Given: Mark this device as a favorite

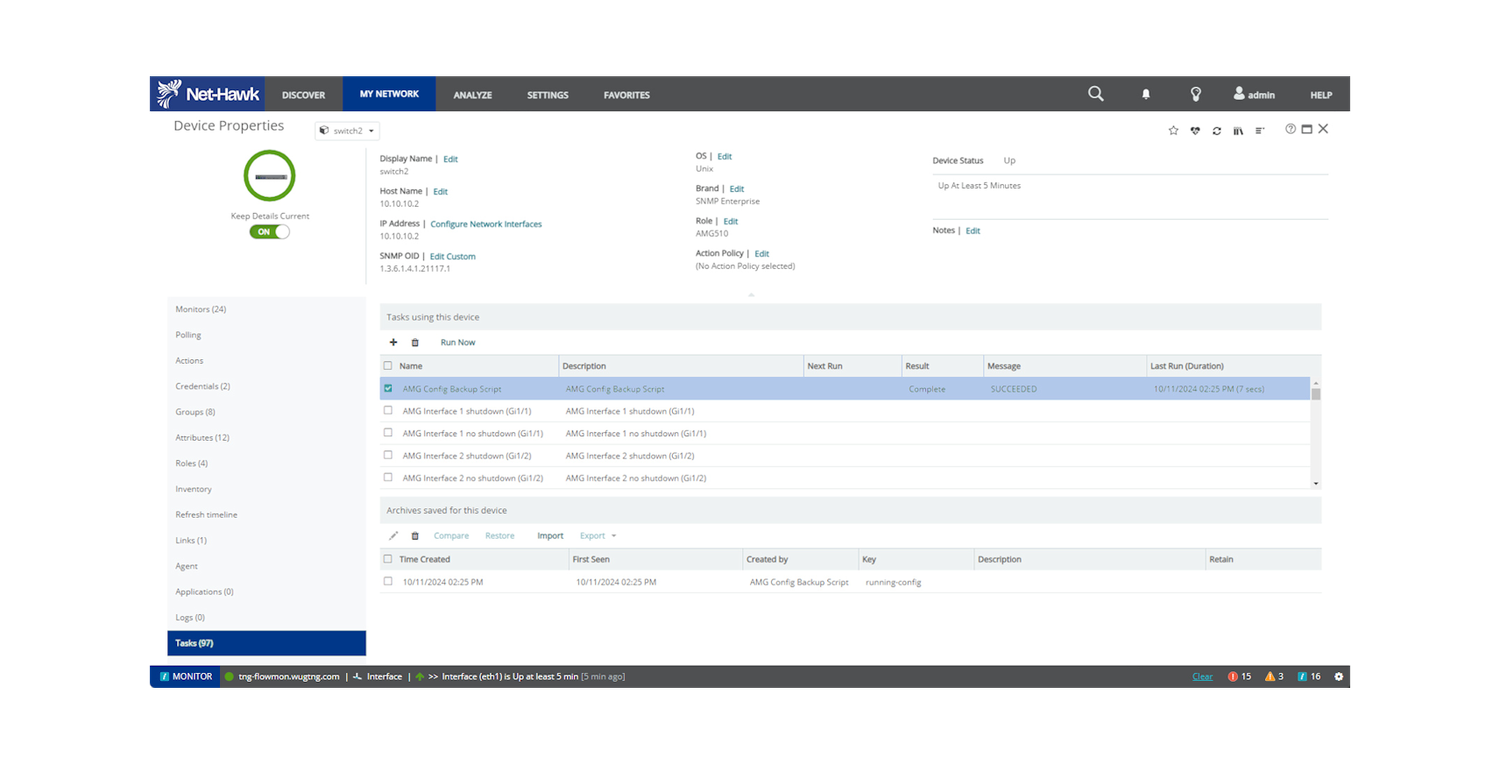Looking at the screenshot, I should 1173,130.
